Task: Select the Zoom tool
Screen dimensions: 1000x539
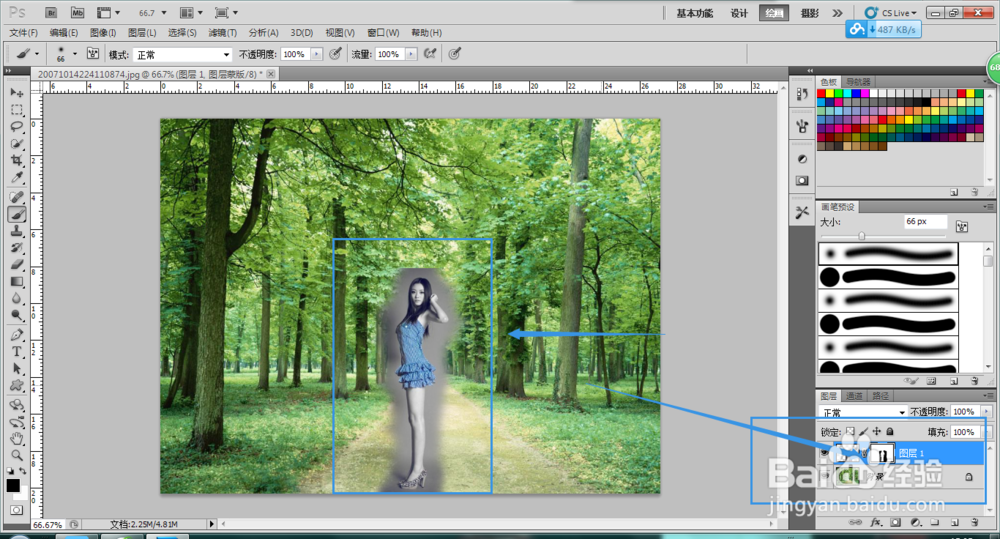Action: pos(17,455)
